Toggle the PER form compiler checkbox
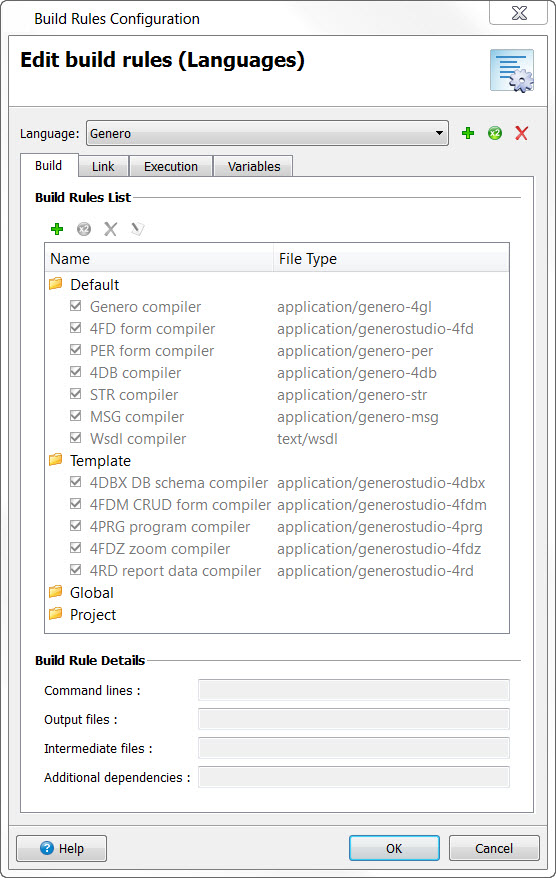The height and width of the screenshot is (878, 556). [x=76, y=350]
